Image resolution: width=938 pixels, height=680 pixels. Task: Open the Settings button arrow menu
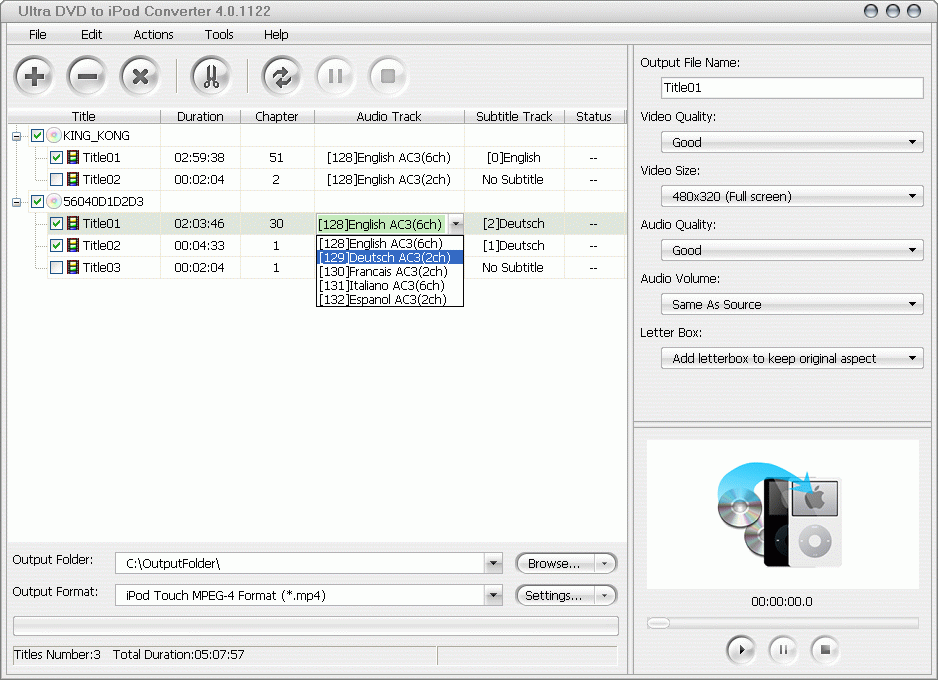point(605,596)
